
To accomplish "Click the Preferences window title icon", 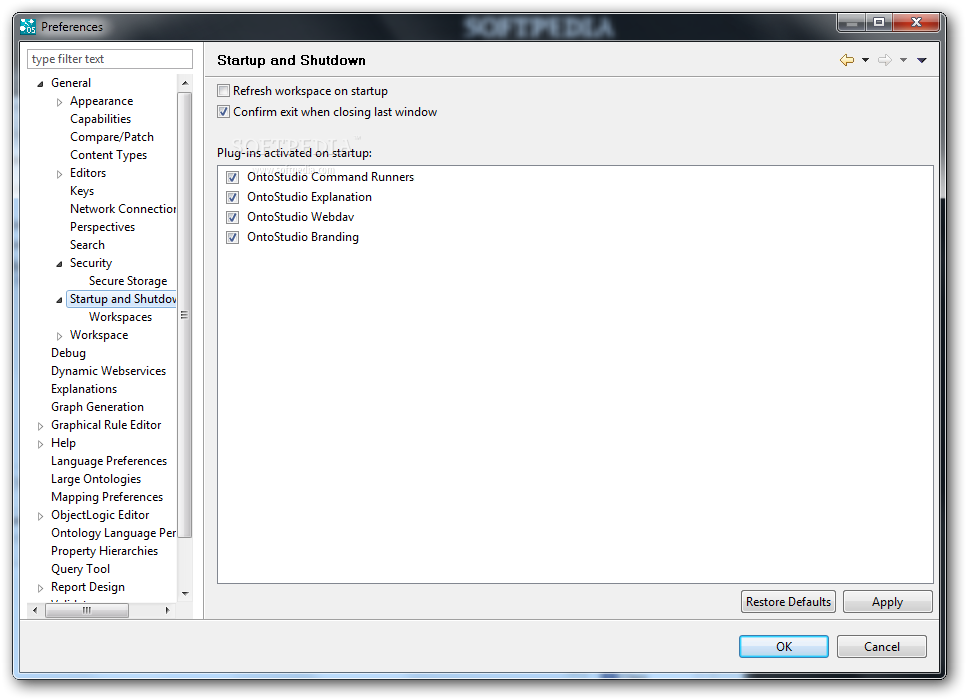I will pyautogui.click(x=28, y=27).
